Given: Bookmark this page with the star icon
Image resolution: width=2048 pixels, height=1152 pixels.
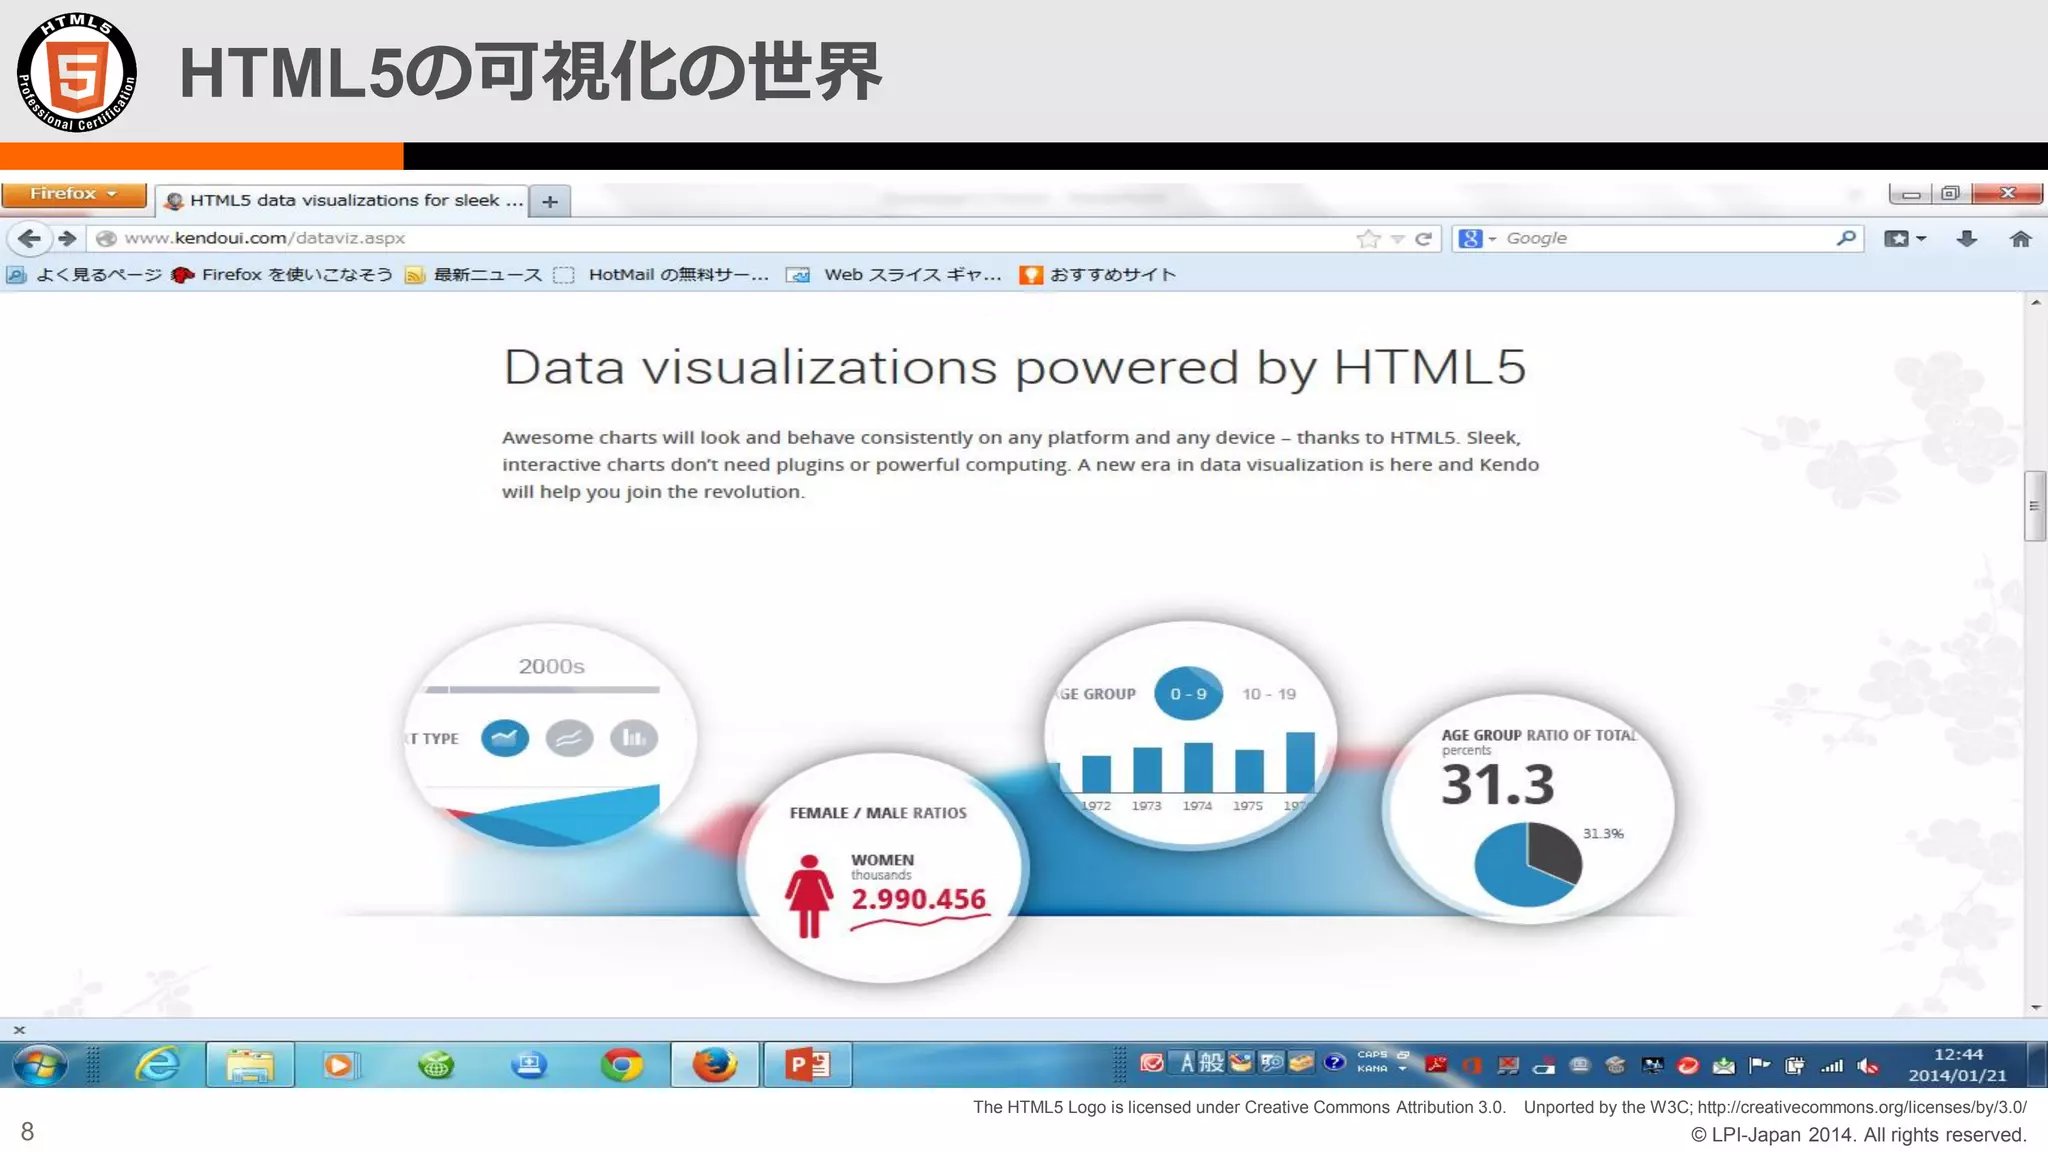Looking at the screenshot, I should click(x=1368, y=238).
